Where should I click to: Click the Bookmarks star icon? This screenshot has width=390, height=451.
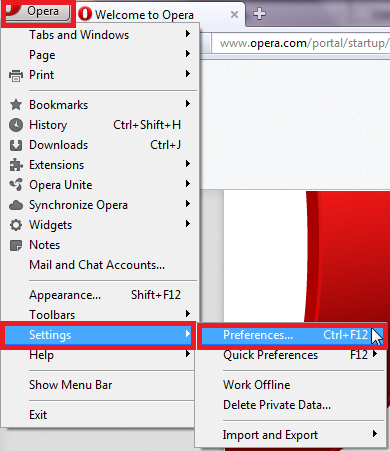(x=16, y=105)
